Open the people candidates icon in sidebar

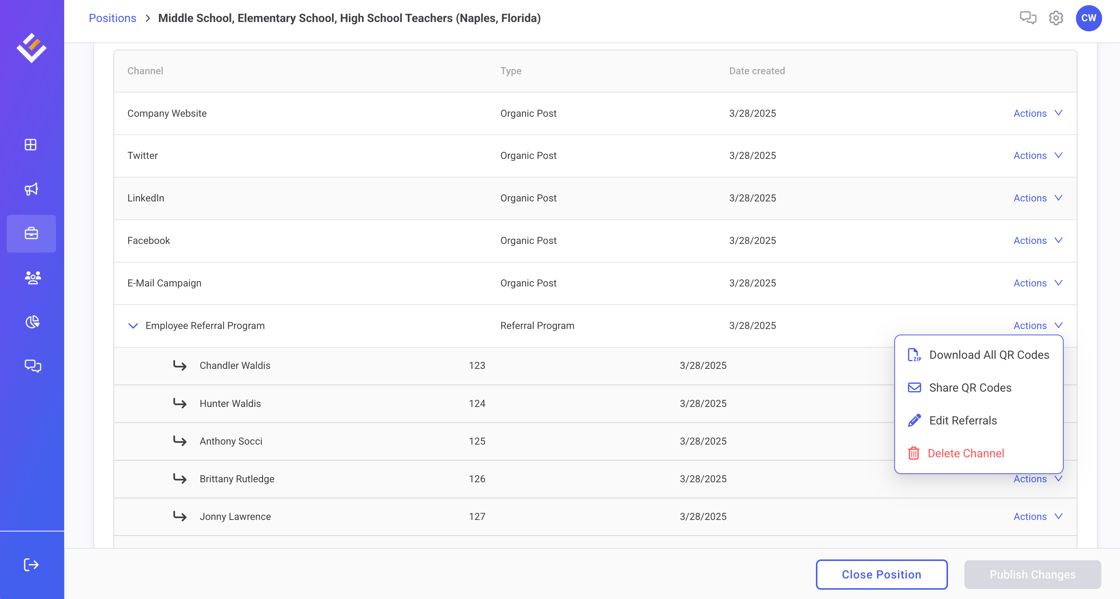pyautogui.click(x=32, y=278)
